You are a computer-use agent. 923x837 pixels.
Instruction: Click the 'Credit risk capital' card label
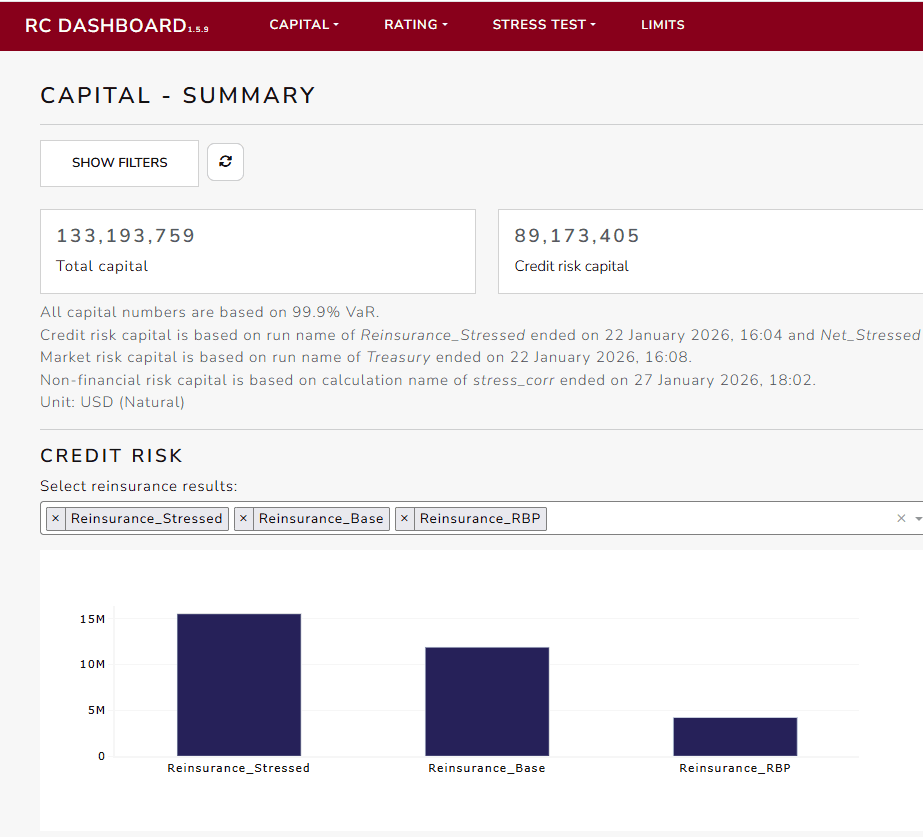(x=572, y=266)
